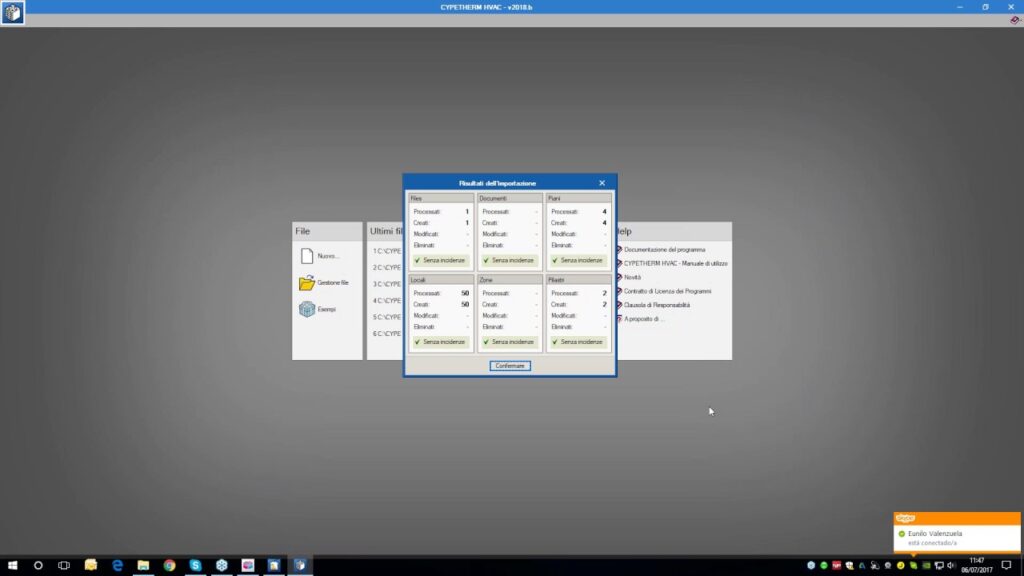Image resolution: width=1024 pixels, height=576 pixels.
Task: Click the Windows Start button
Action: pos(13,565)
